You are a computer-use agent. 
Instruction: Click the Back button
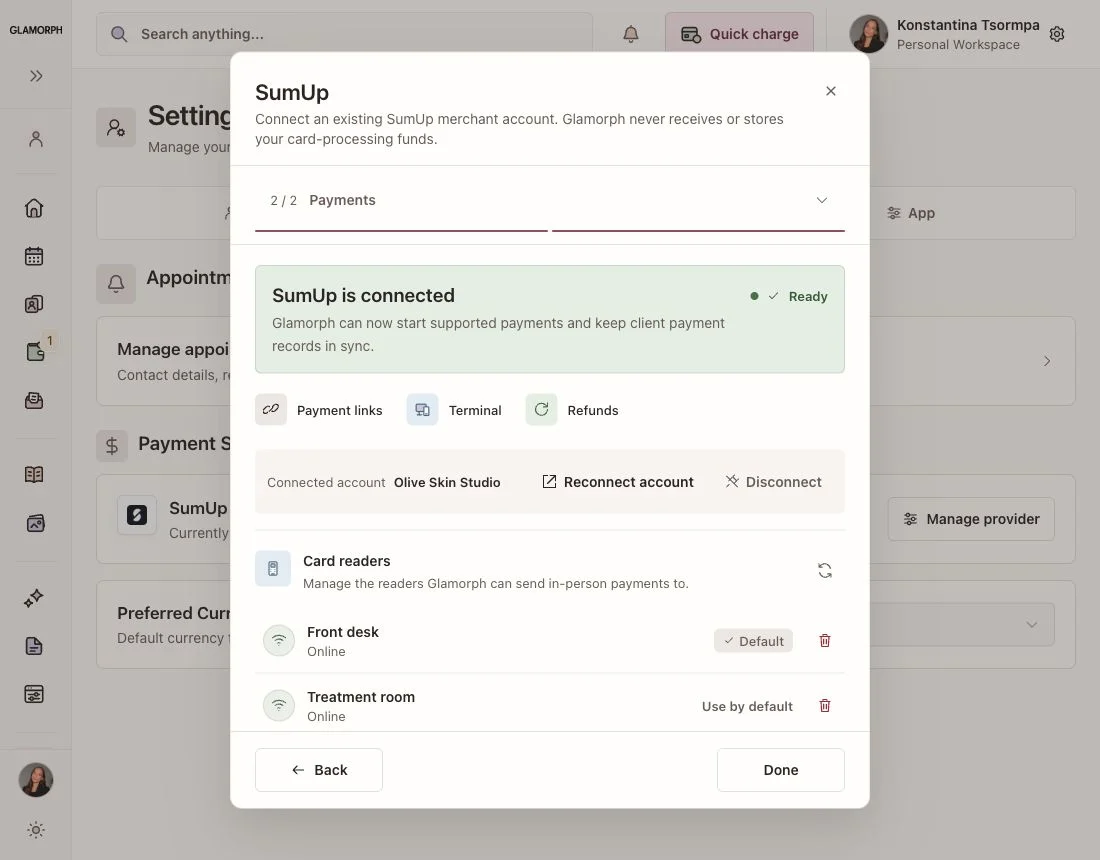point(319,770)
